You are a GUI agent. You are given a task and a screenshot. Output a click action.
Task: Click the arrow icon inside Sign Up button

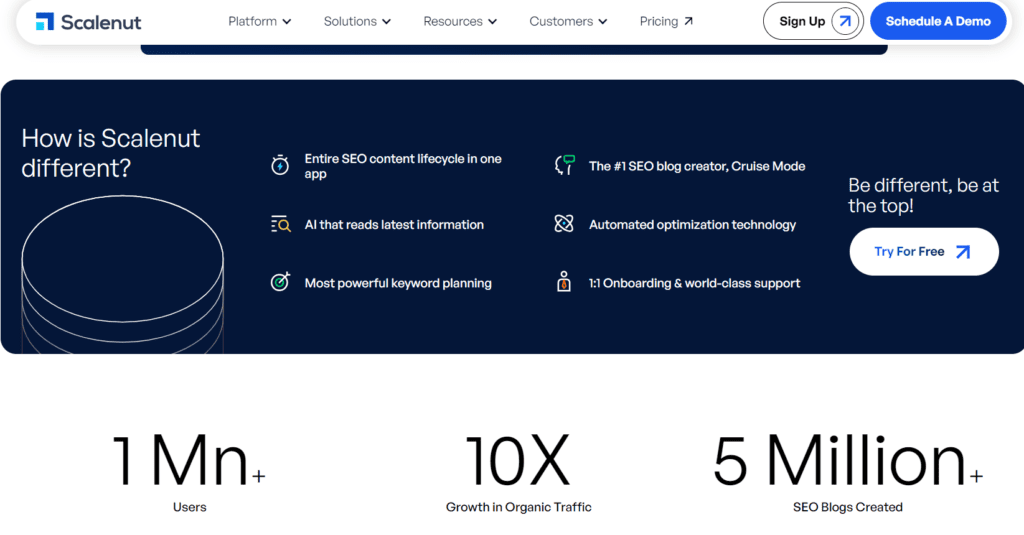(845, 21)
